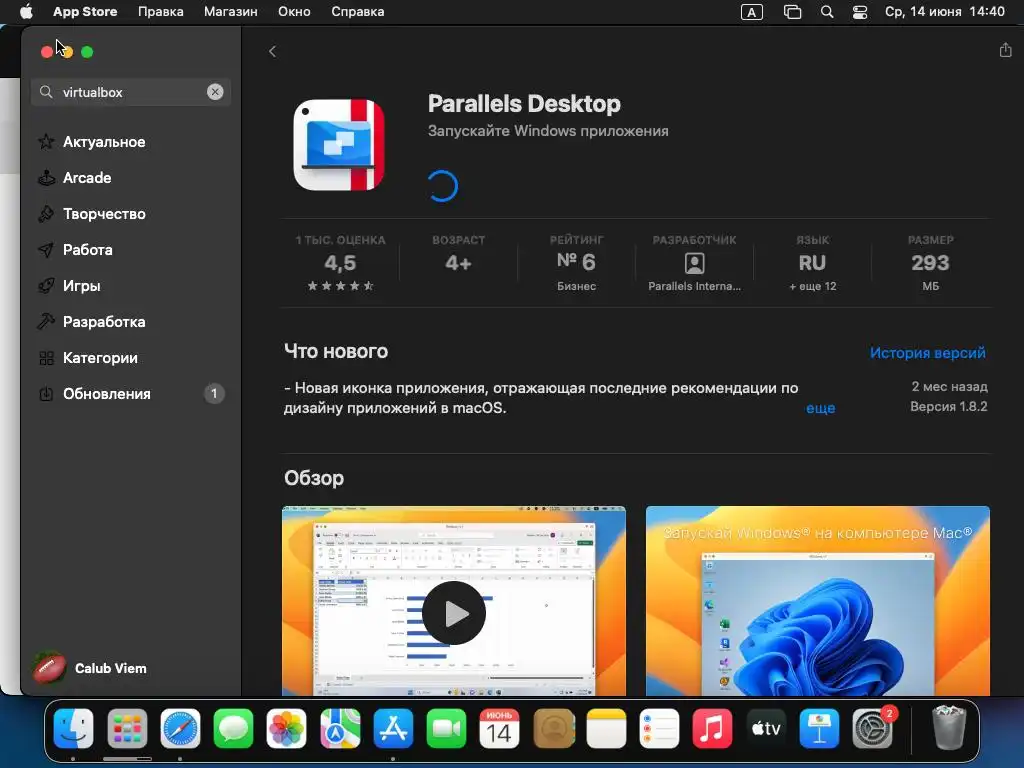
Task: Click the 4,5 rating stars
Action: click(x=340, y=286)
